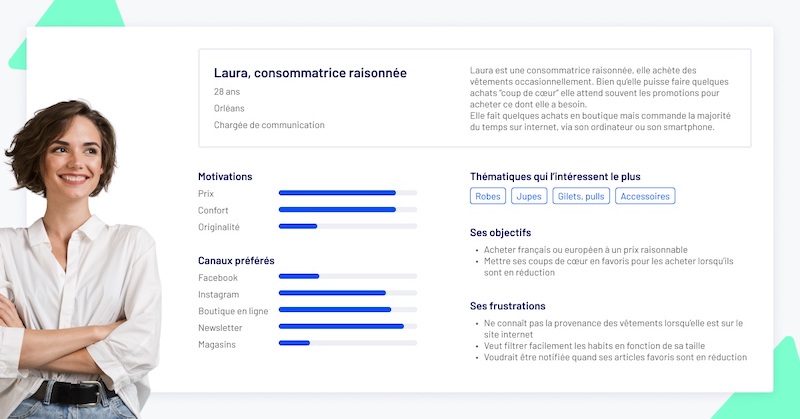Click the 'Chargée de communication' job text
This screenshot has height=419, width=800.
[x=269, y=125]
